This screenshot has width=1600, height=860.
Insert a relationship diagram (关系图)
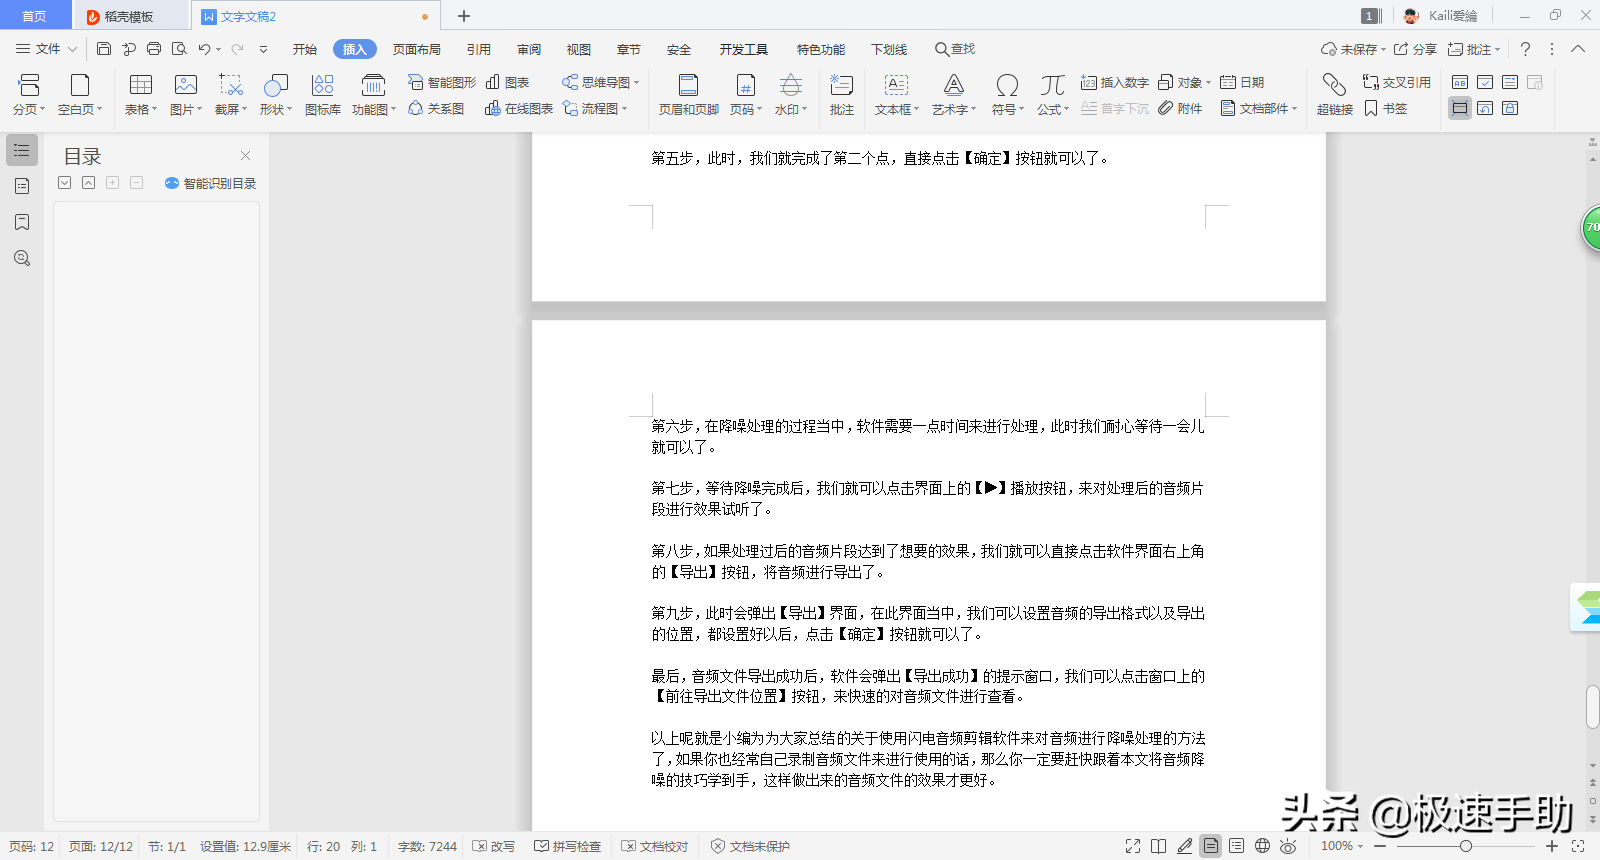coord(436,108)
